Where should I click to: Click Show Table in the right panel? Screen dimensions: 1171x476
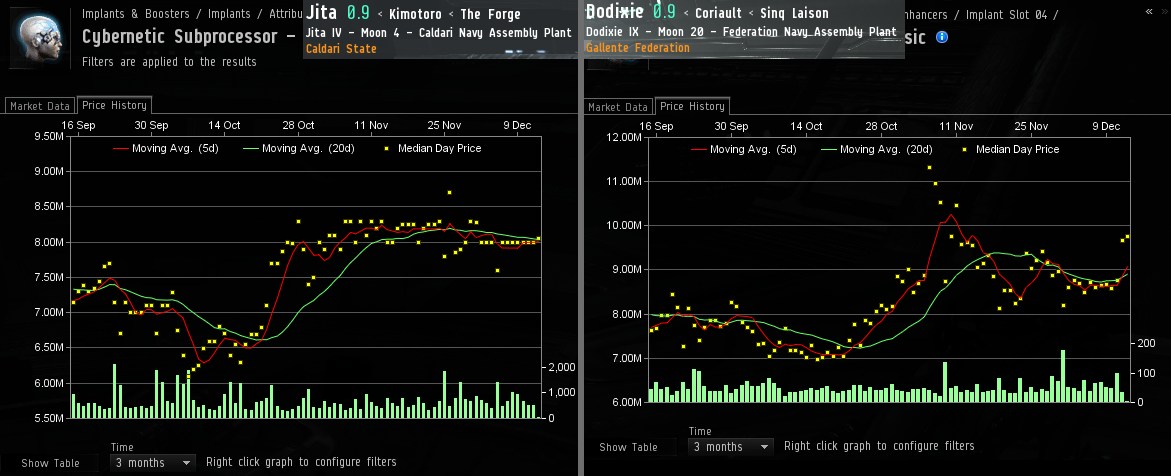628,447
